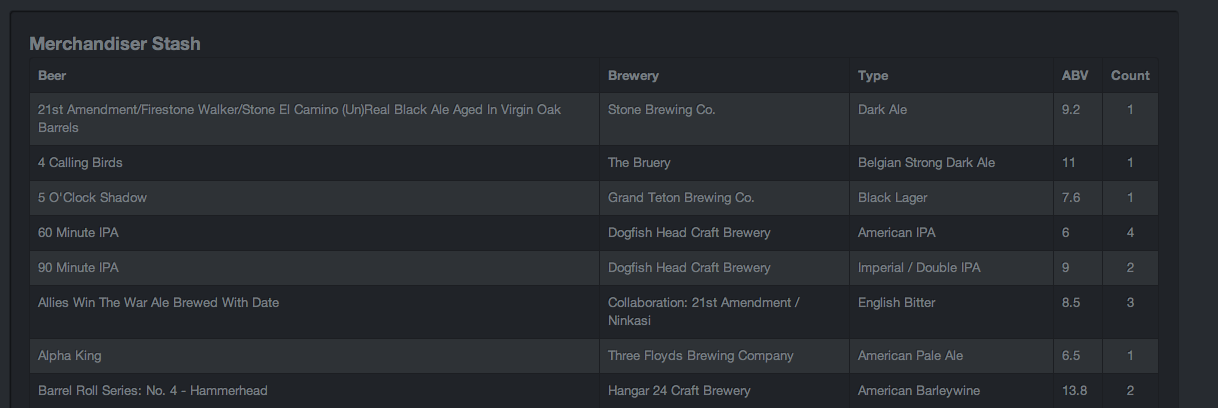
Task: Sort table by Type column header
Action: click(873, 76)
